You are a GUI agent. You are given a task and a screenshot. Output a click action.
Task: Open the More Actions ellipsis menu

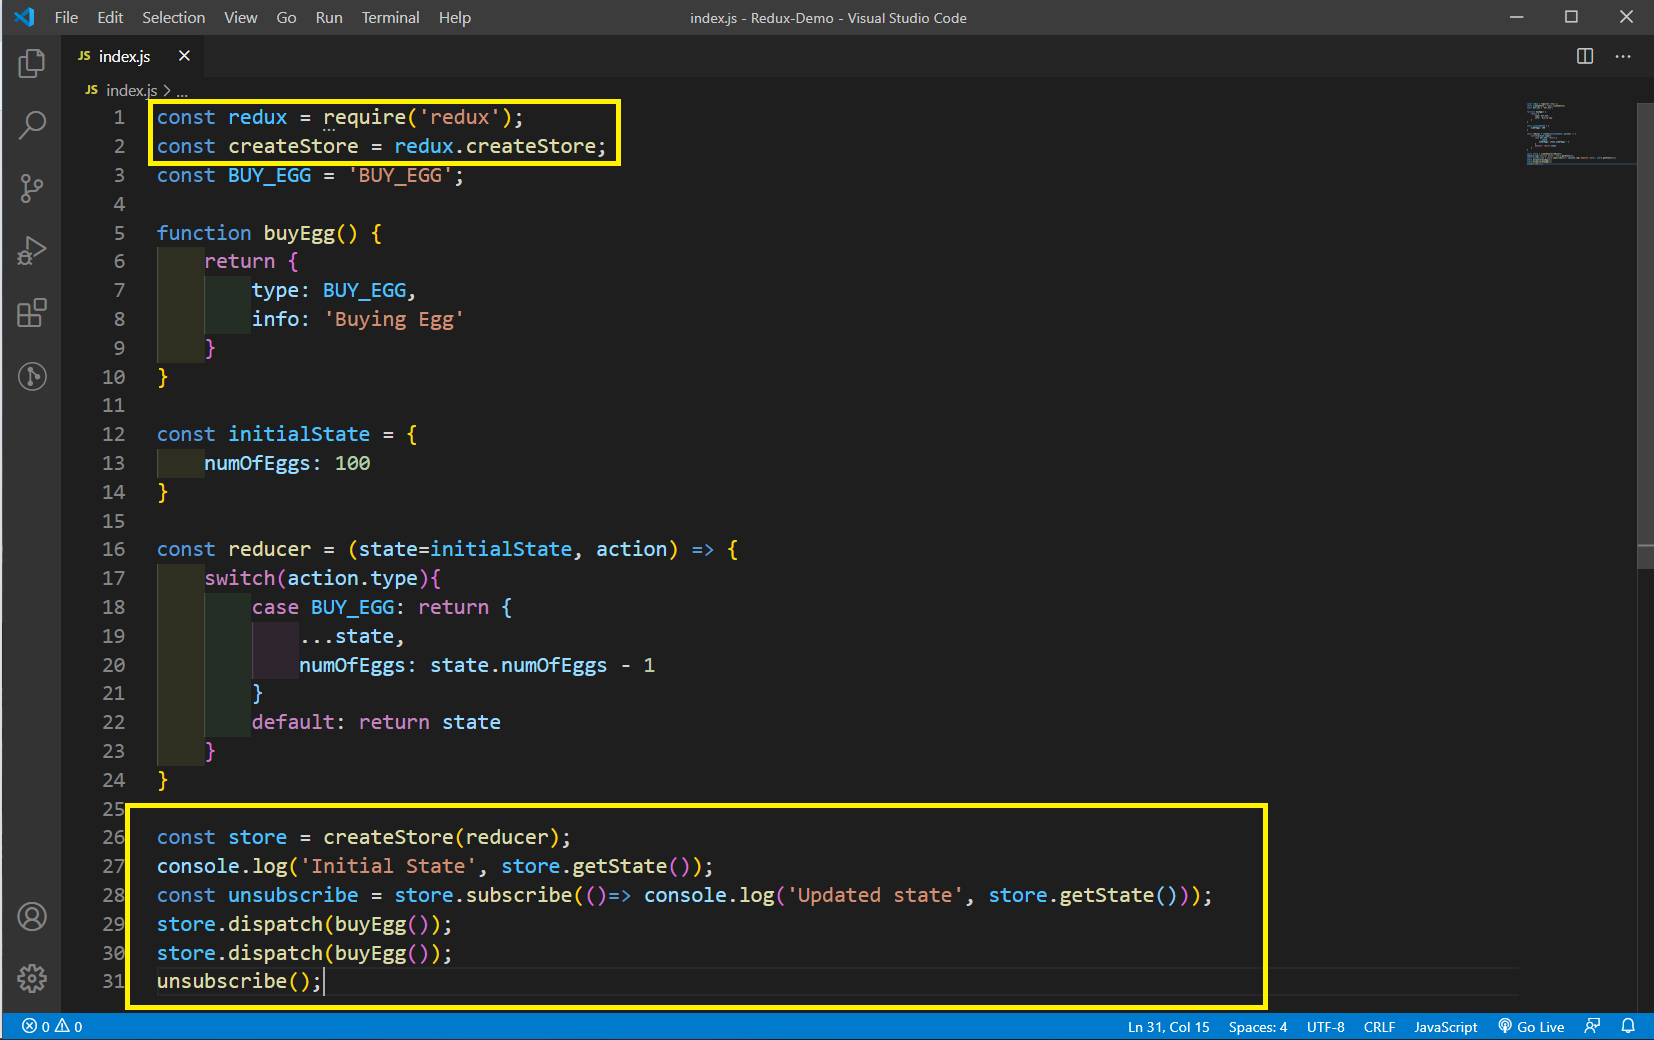pyautogui.click(x=1623, y=56)
